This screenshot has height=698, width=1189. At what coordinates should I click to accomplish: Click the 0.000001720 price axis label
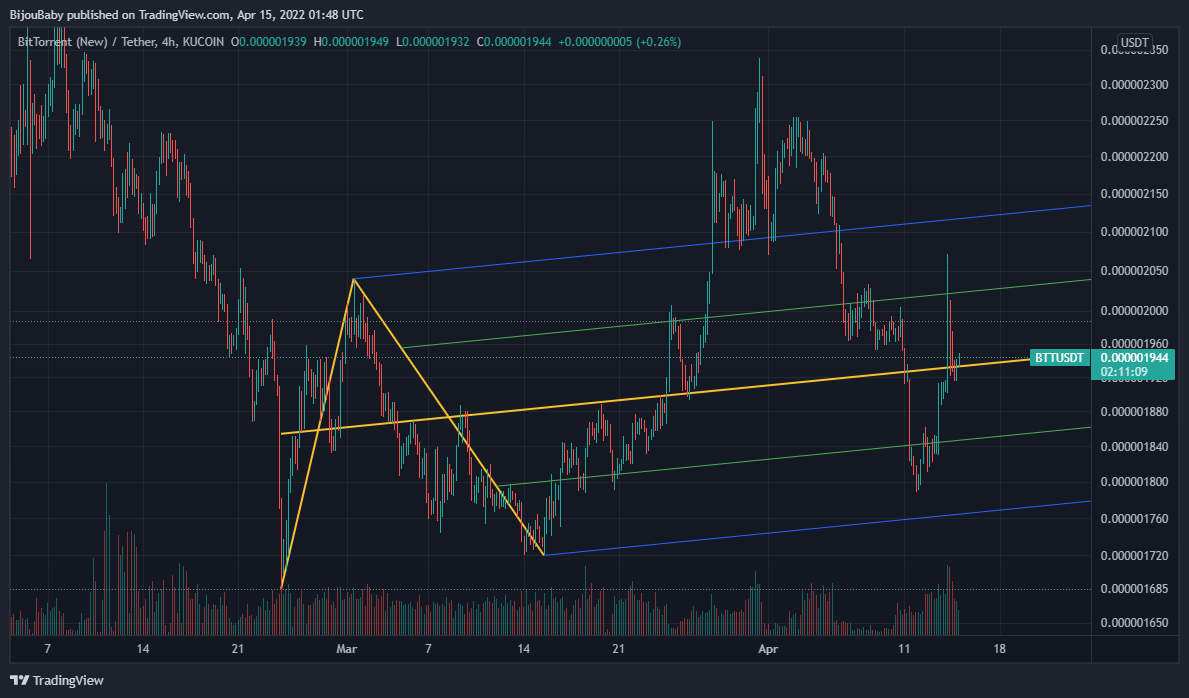click(1134, 556)
